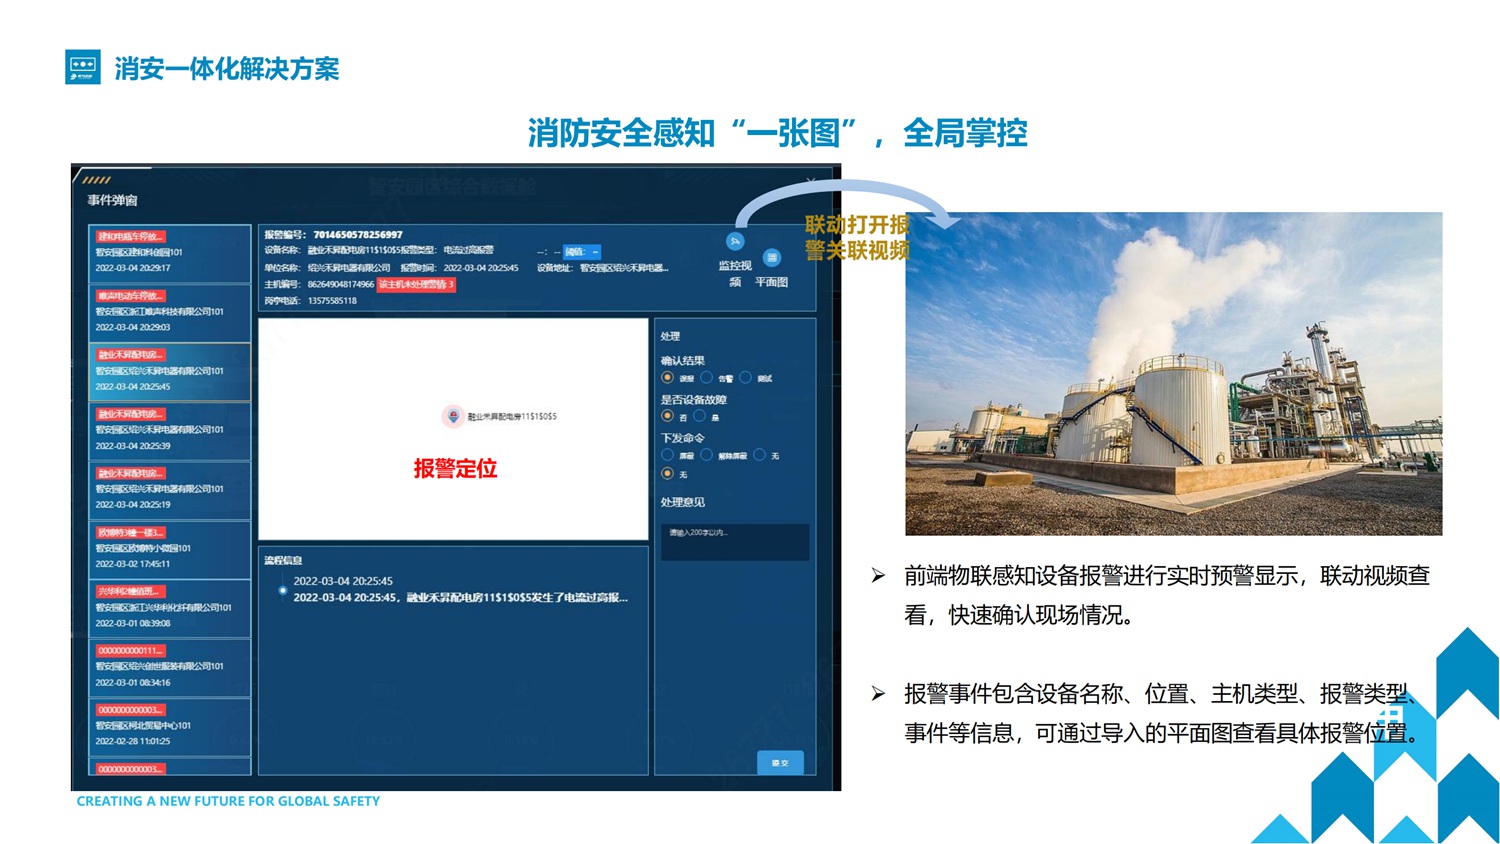Viewport: 1500px width, 844px height.
Task: Choose 解除屏蔽 under 下发命令
Action: pos(706,455)
